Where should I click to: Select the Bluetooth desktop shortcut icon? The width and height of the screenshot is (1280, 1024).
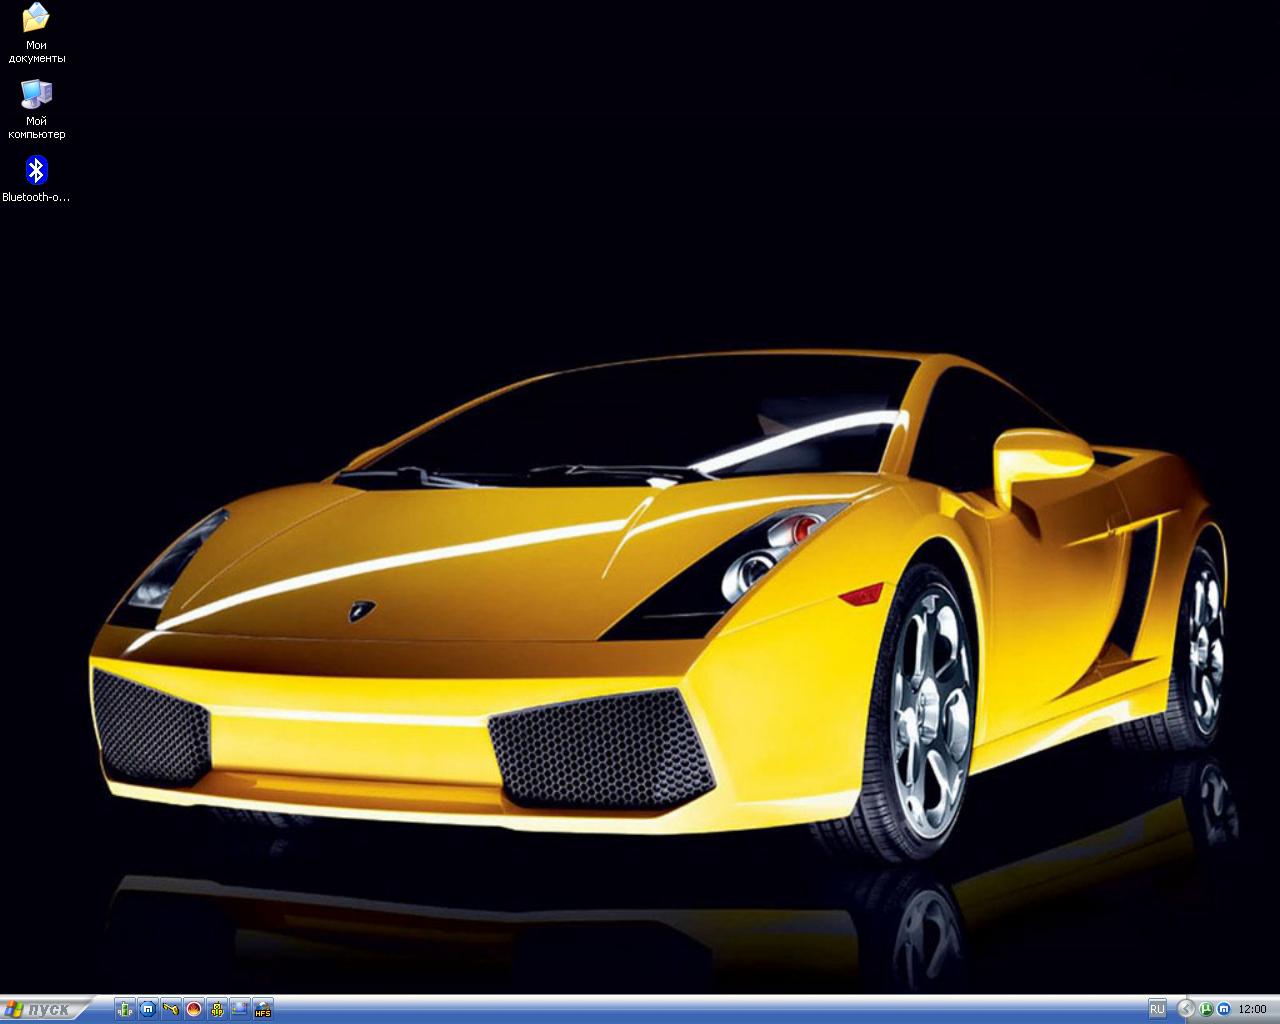[x=36, y=180]
